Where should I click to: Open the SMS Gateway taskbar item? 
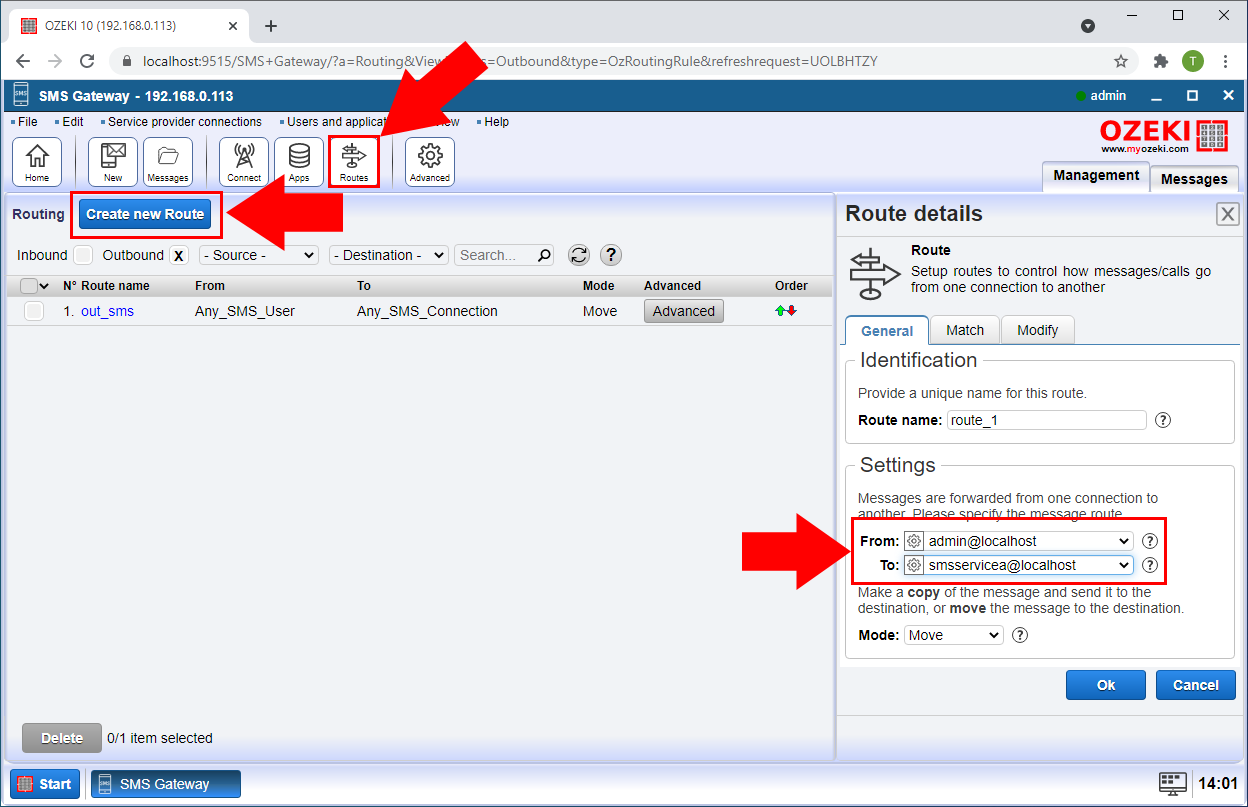pyautogui.click(x=166, y=784)
